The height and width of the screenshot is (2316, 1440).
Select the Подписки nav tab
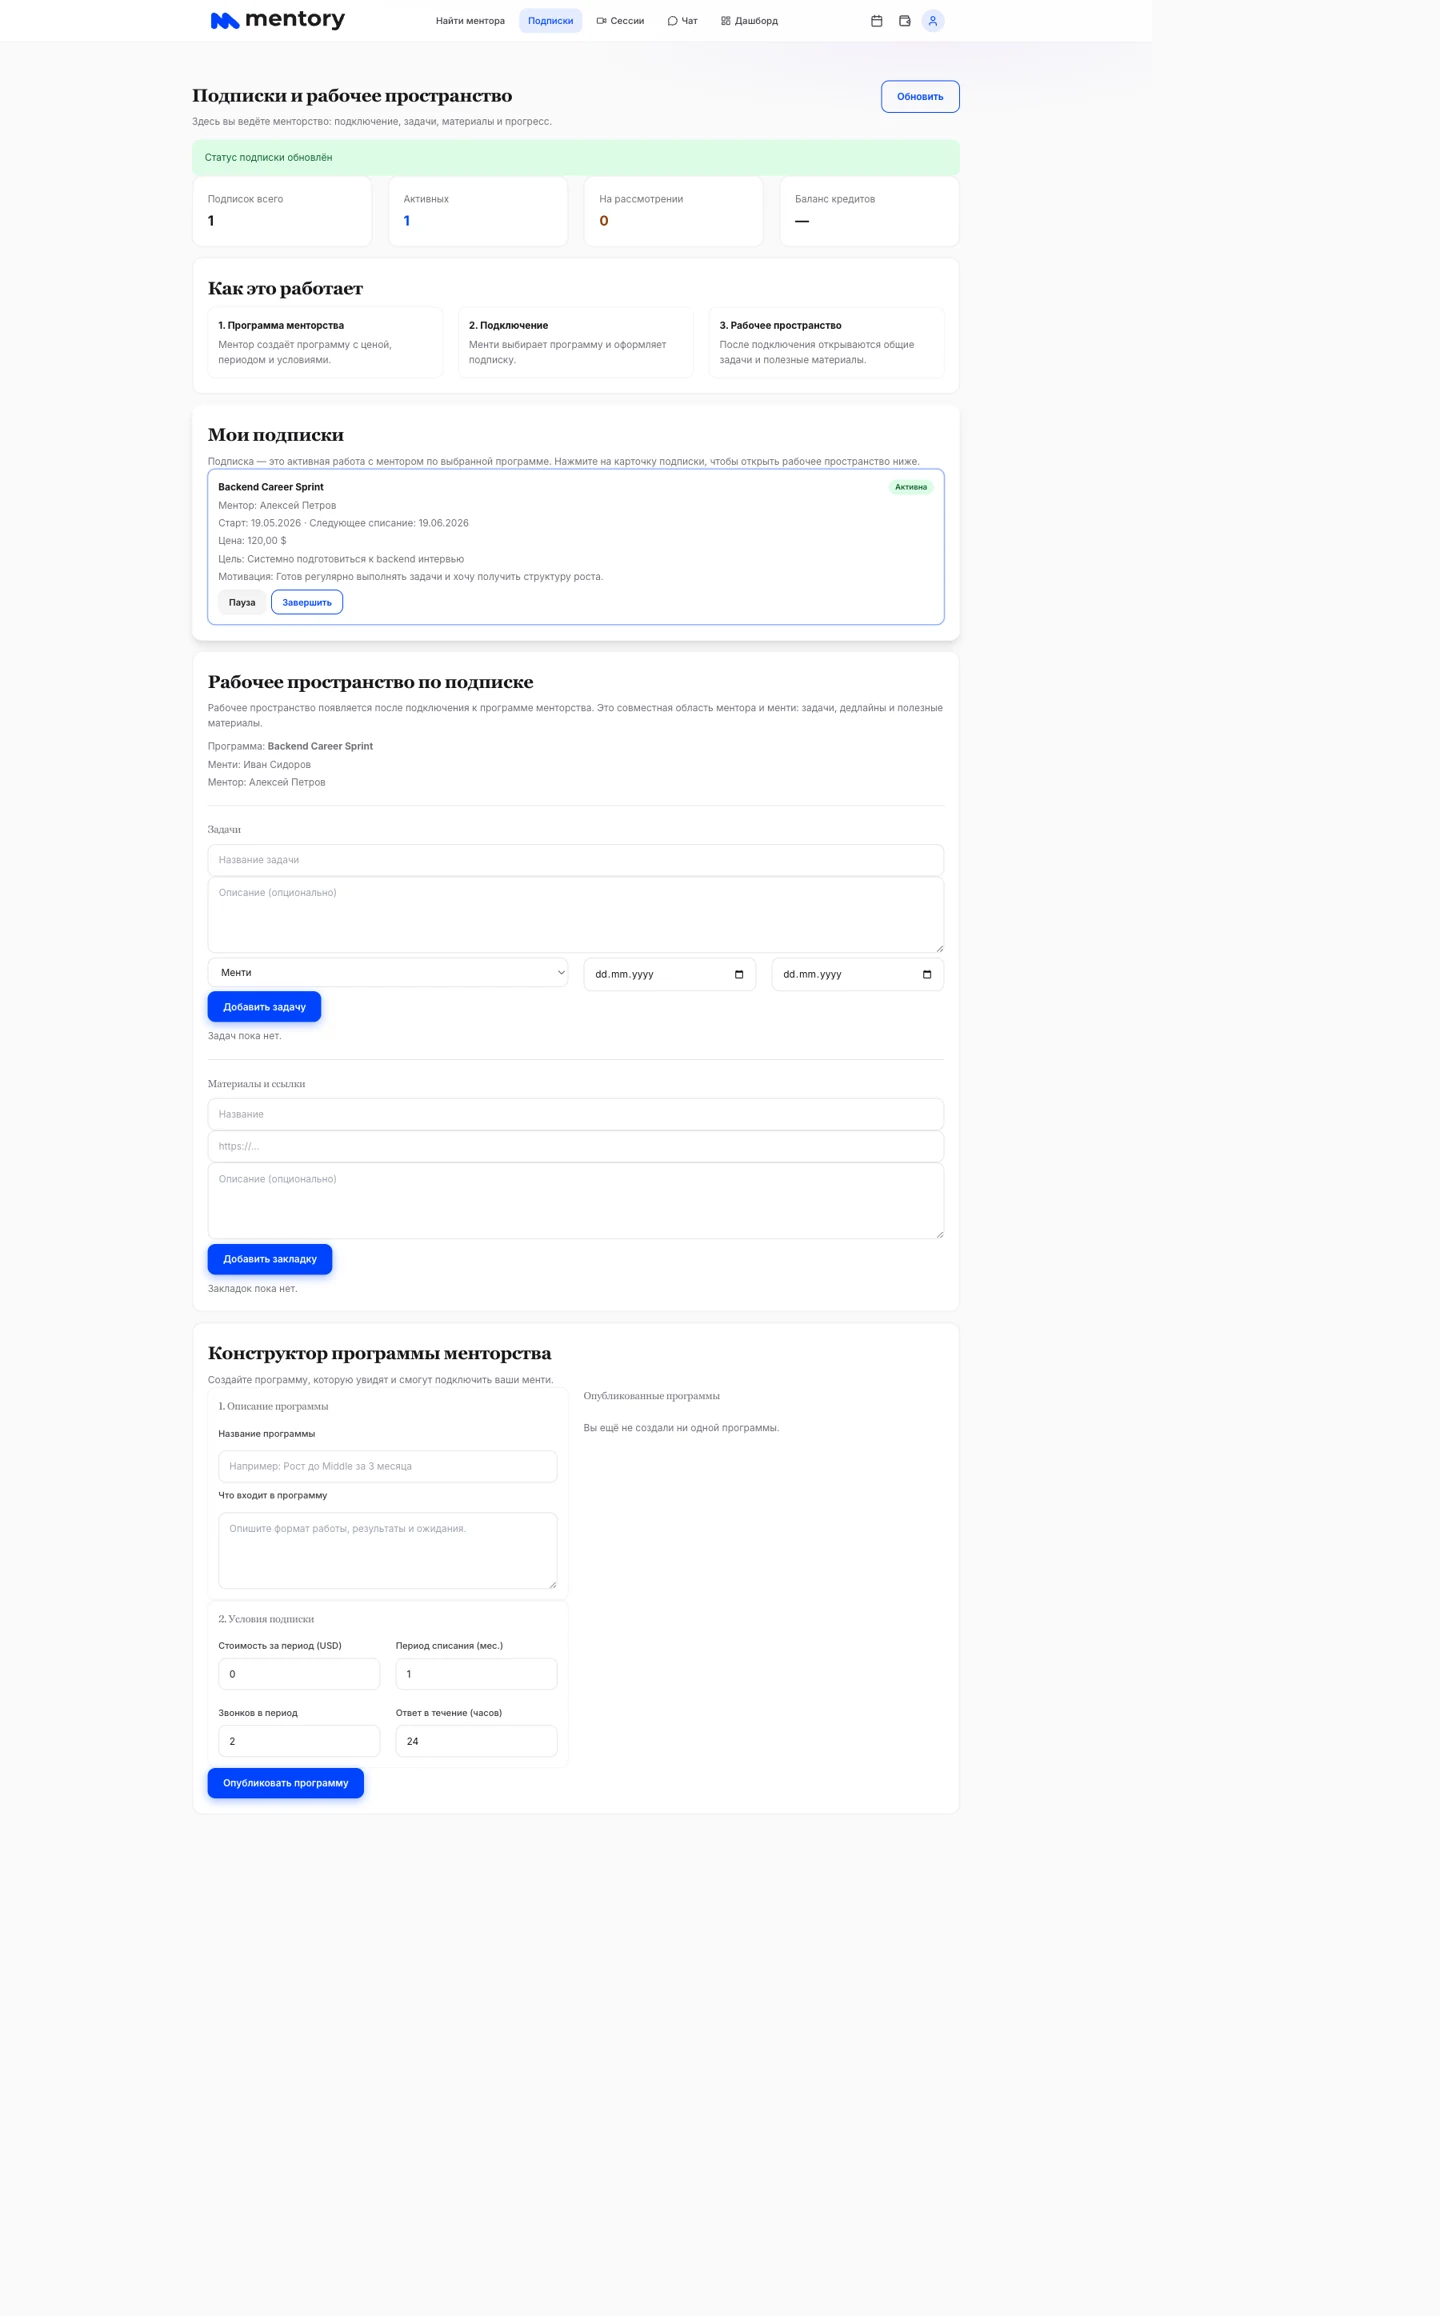551,21
